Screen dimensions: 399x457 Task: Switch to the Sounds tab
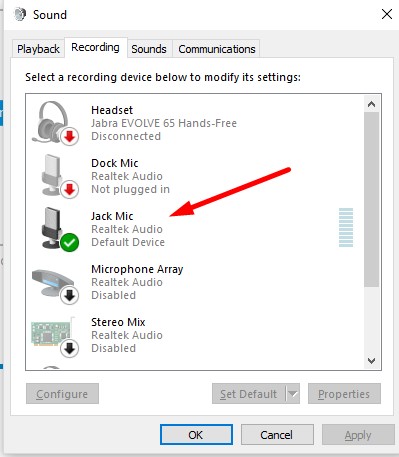tap(149, 49)
